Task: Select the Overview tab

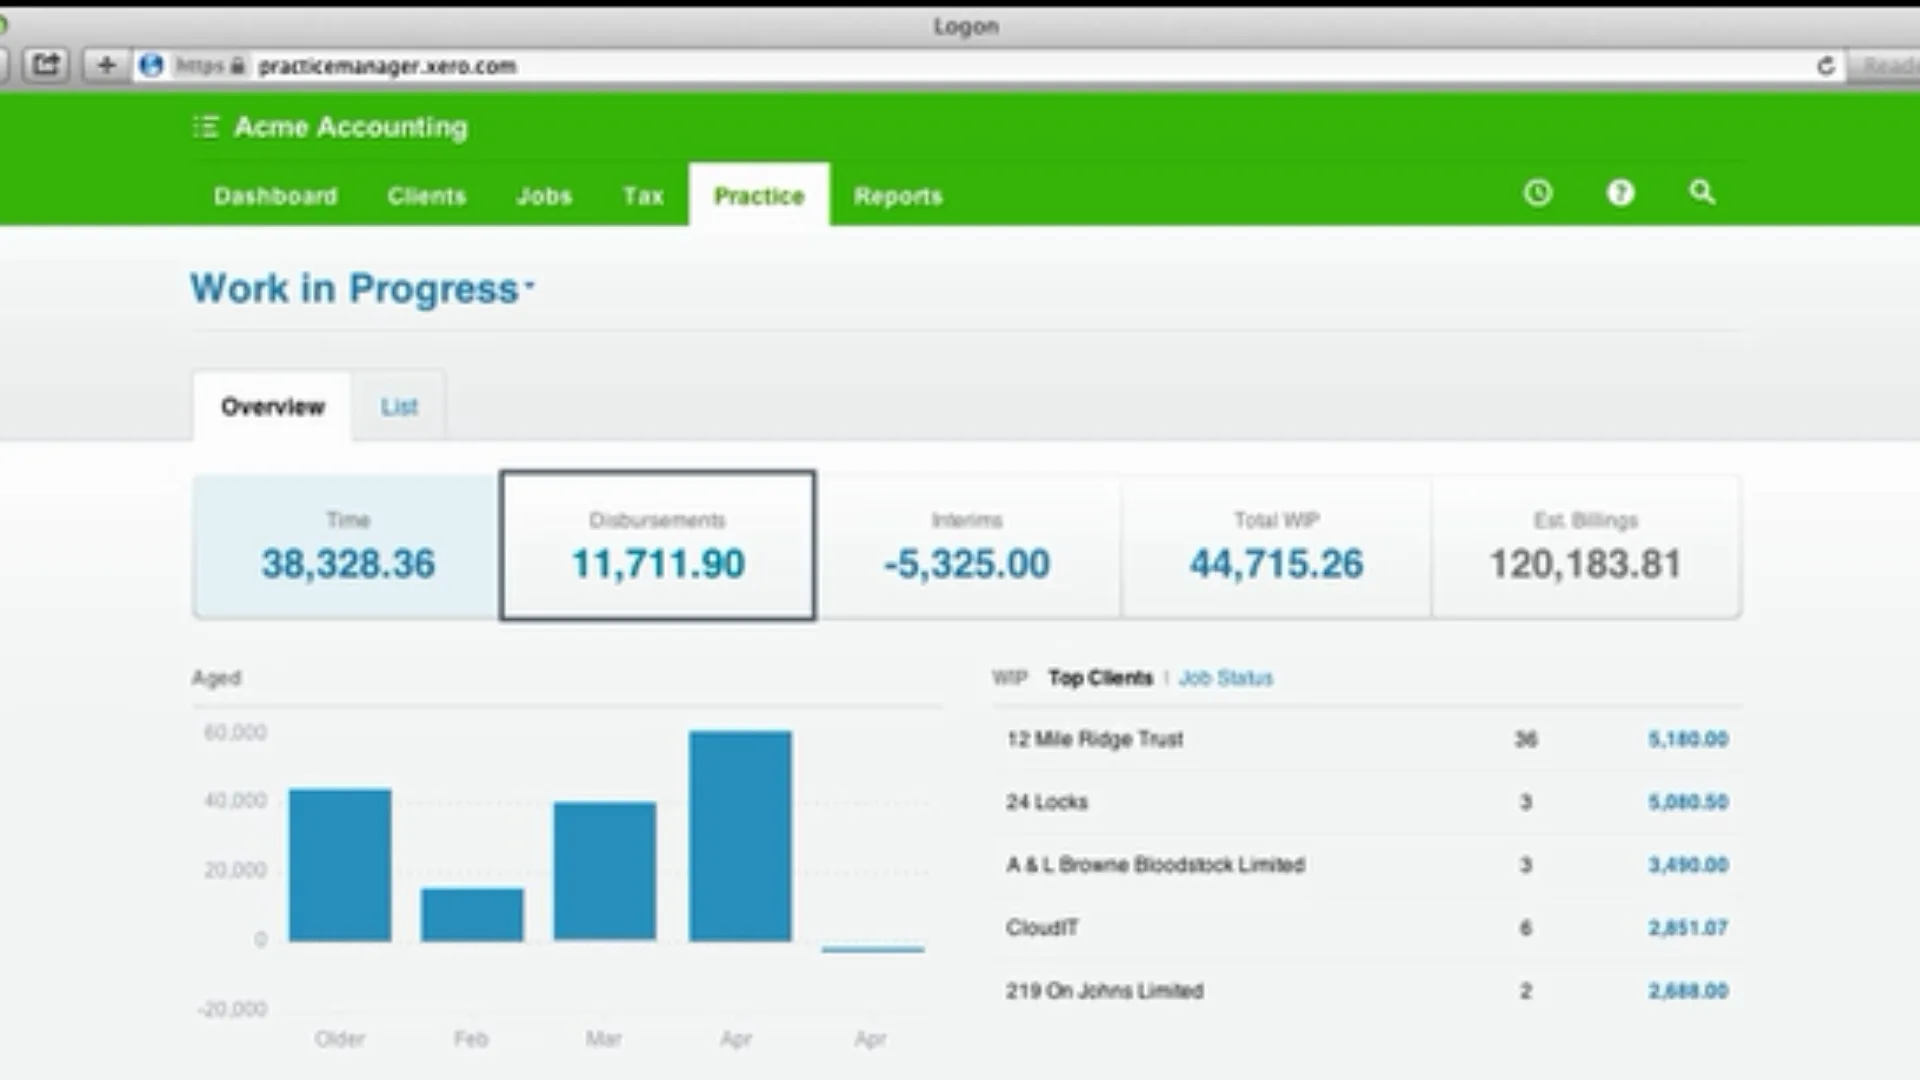Action: [272, 406]
